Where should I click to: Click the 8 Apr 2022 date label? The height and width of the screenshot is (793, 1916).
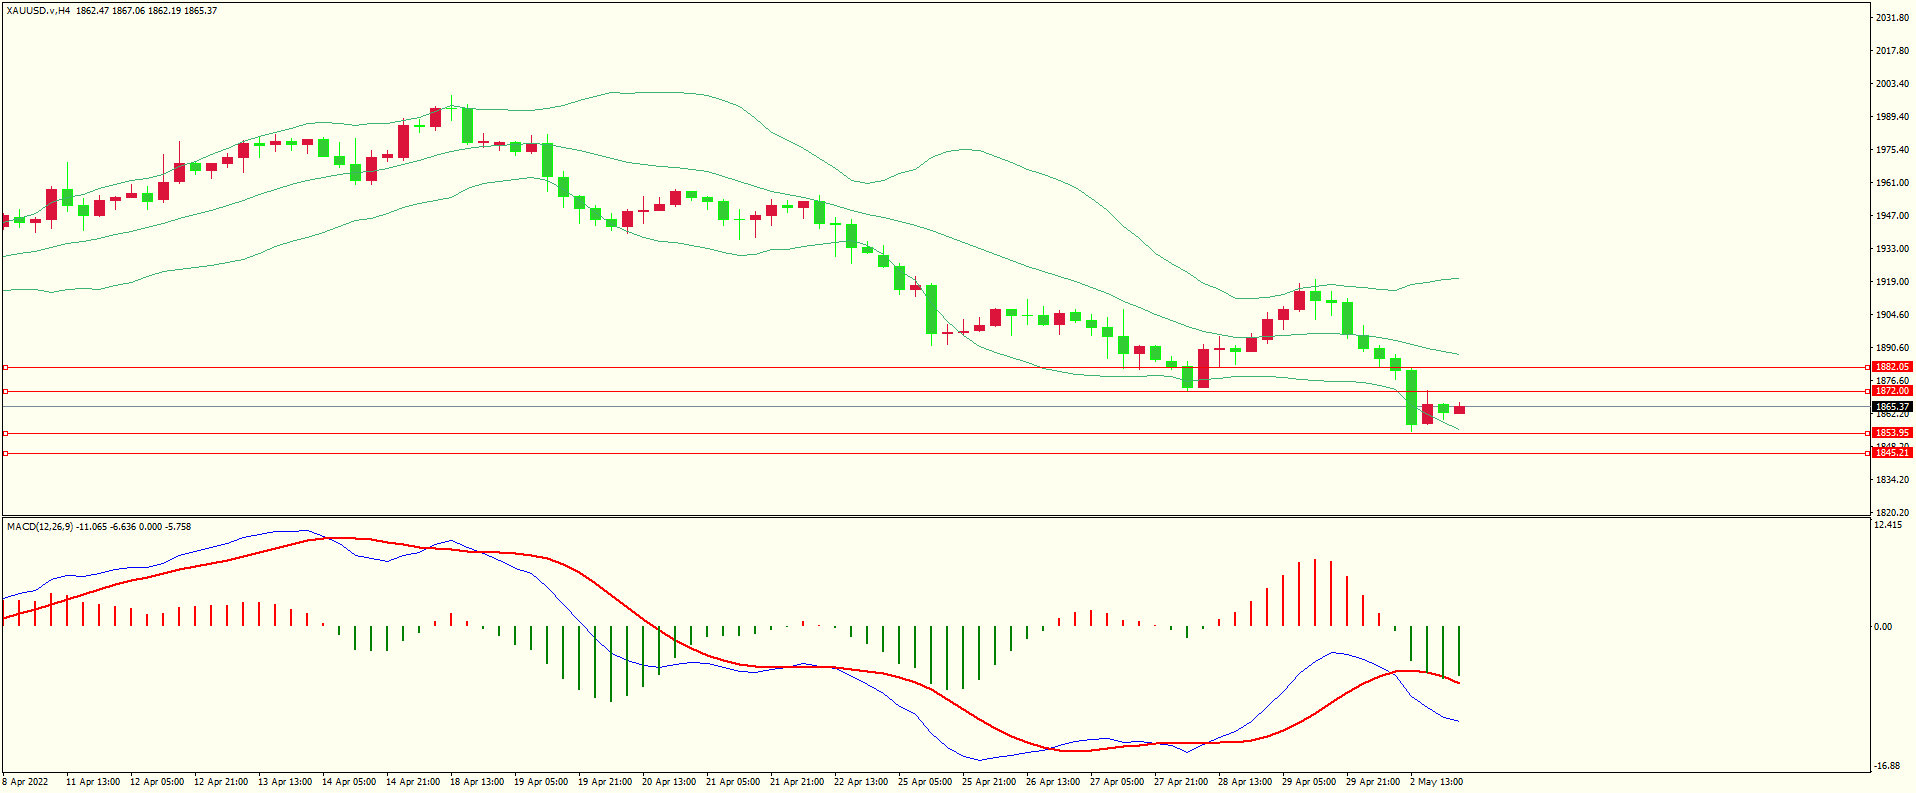pyautogui.click(x=25, y=782)
